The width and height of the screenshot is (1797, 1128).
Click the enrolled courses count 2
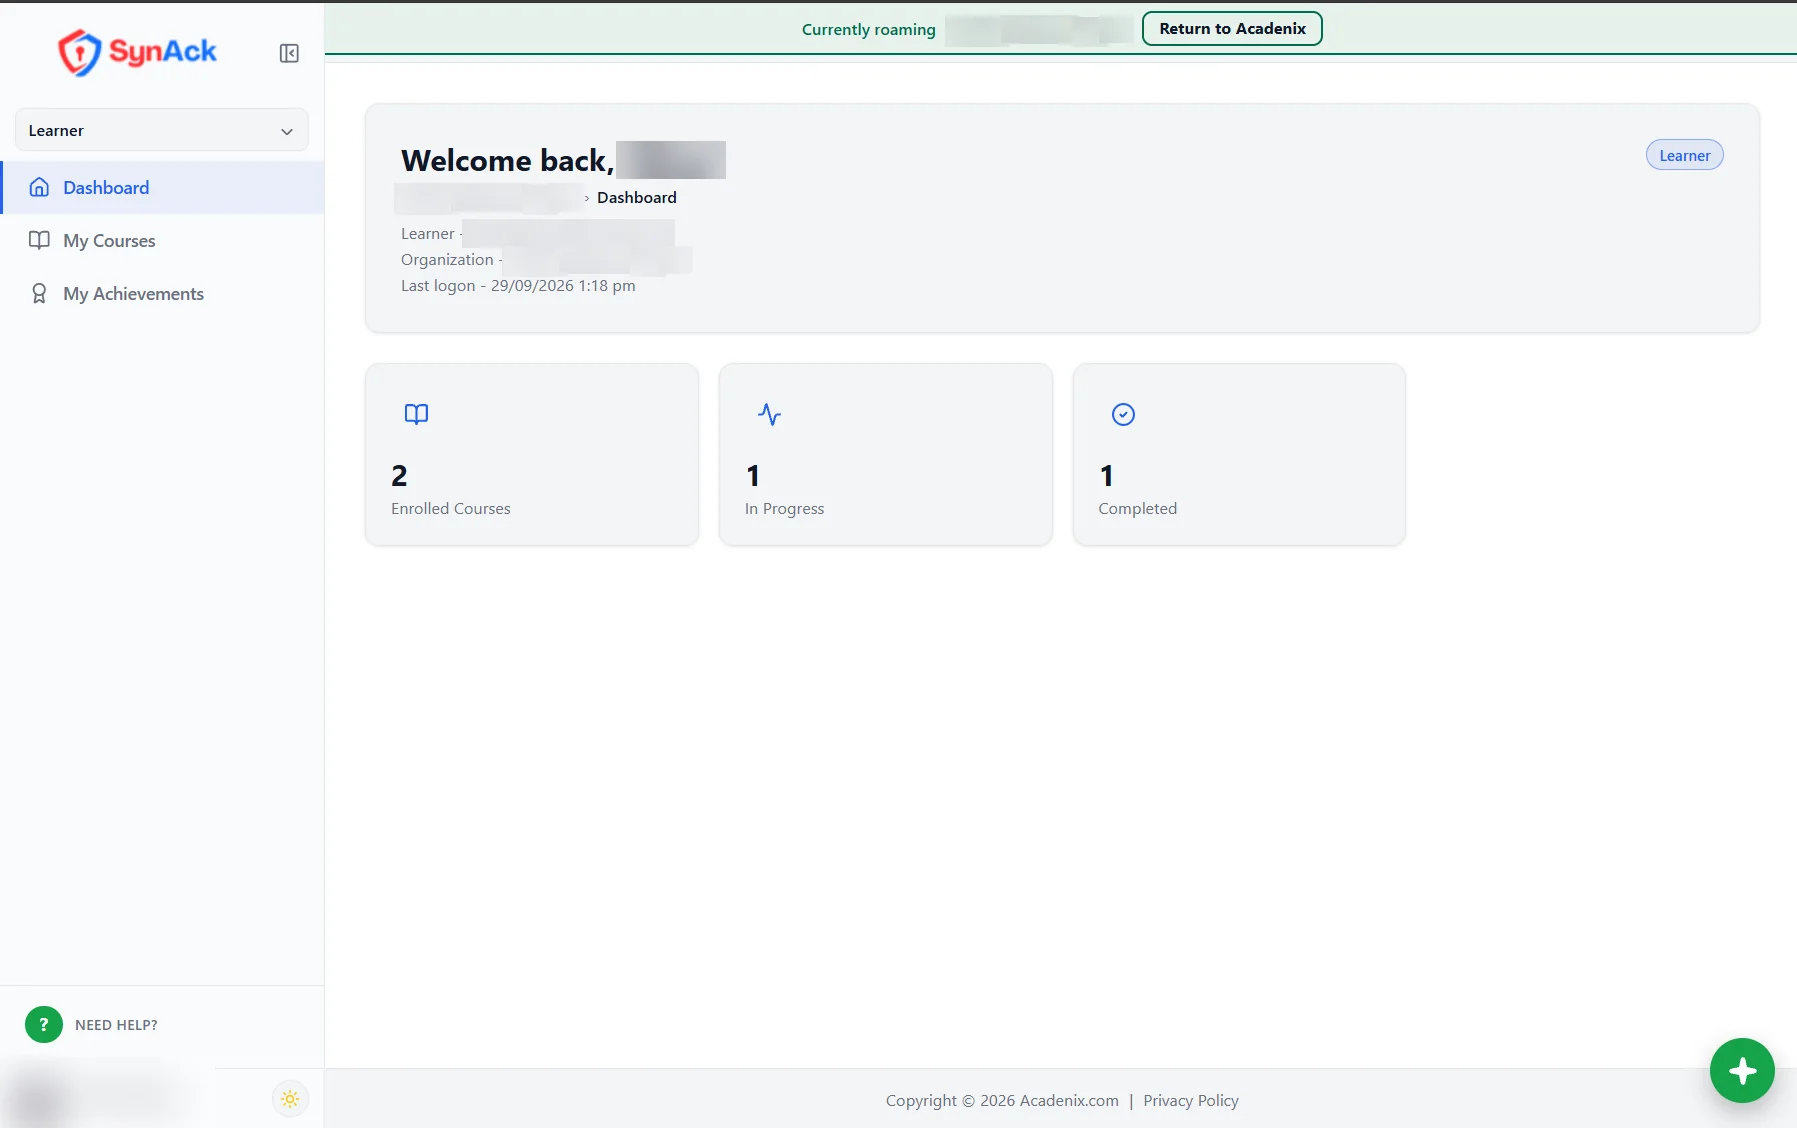[399, 475]
